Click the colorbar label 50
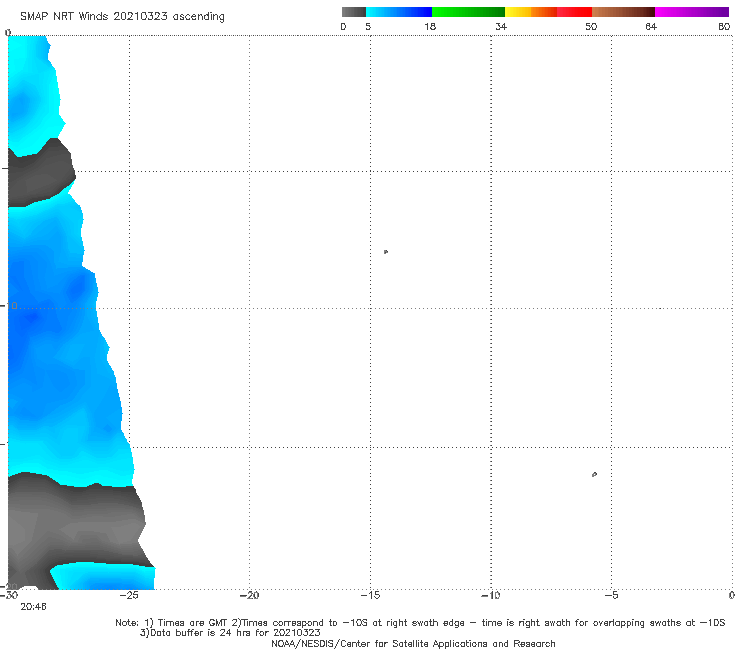 tap(591, 27)
